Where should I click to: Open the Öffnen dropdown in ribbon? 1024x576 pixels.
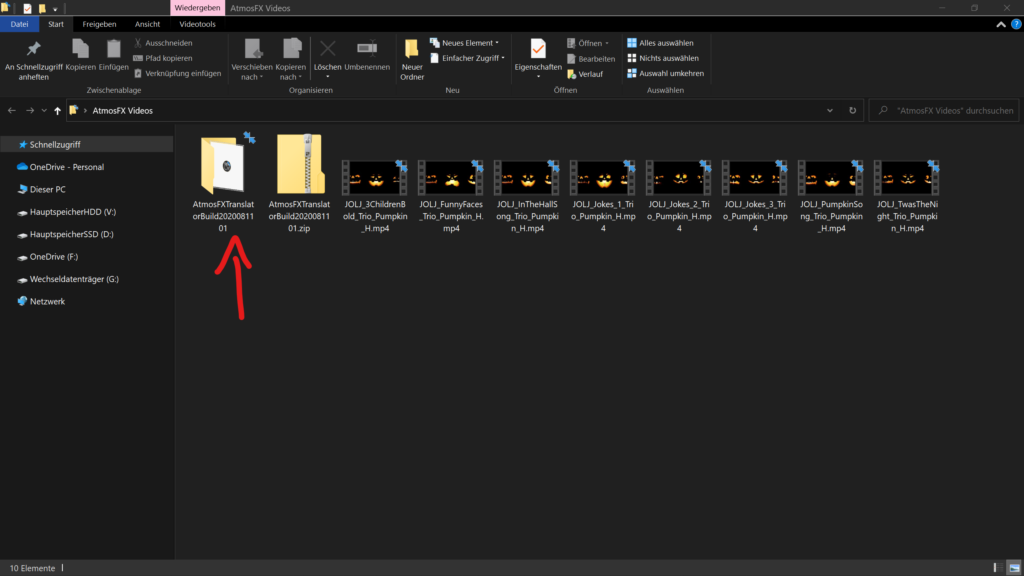click(x=588, y=43)
